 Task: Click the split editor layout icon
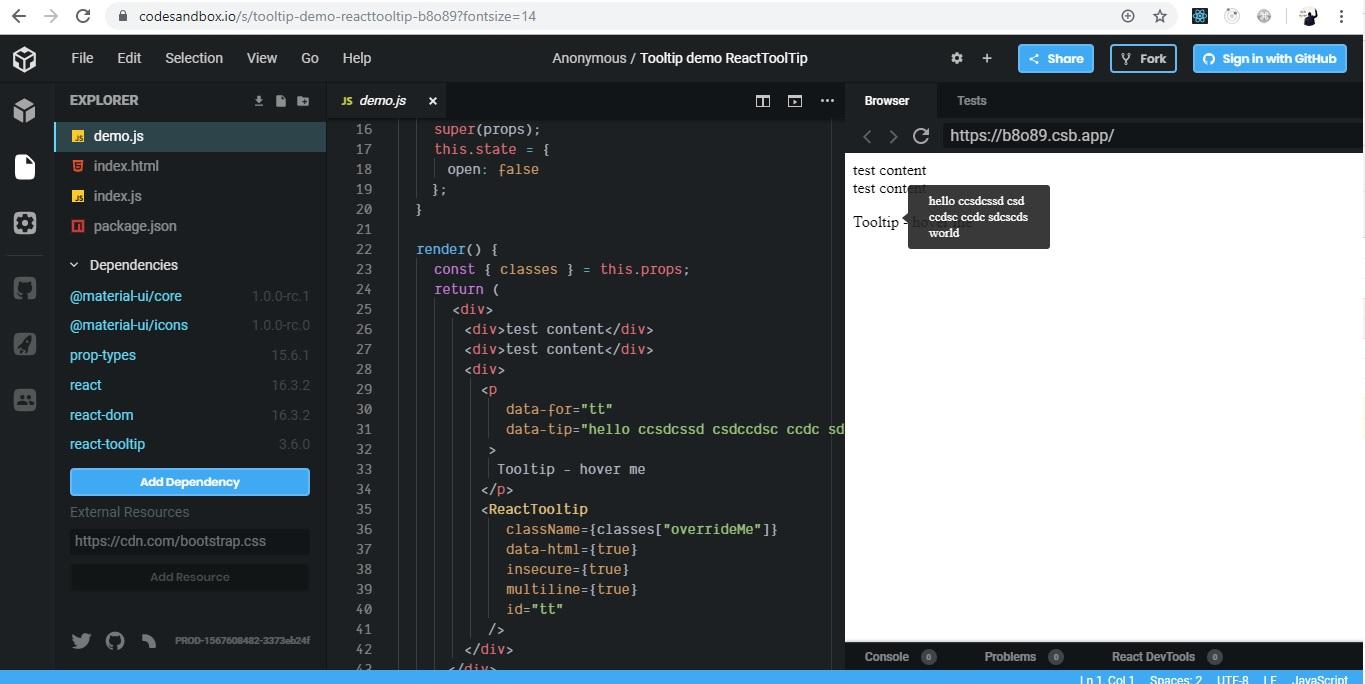(763, 101)
